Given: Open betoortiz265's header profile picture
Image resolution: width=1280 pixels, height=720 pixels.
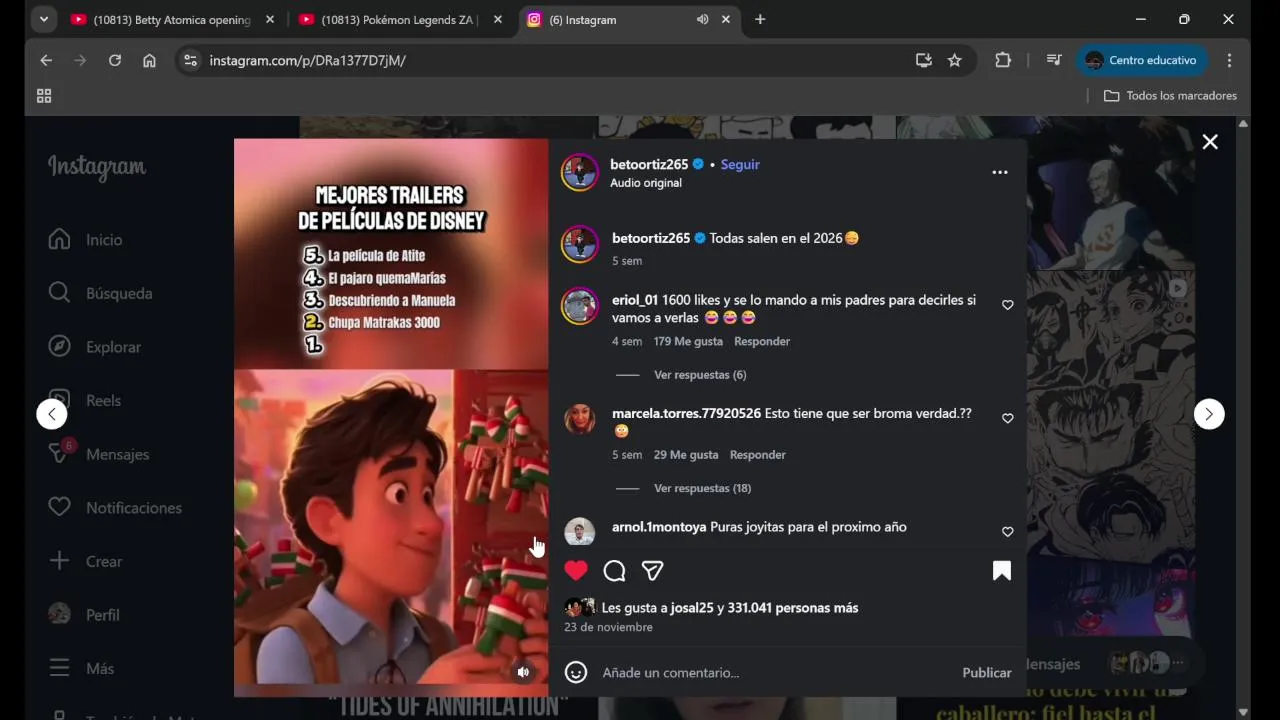Looking at the screenshot, I should pos(580,173).
